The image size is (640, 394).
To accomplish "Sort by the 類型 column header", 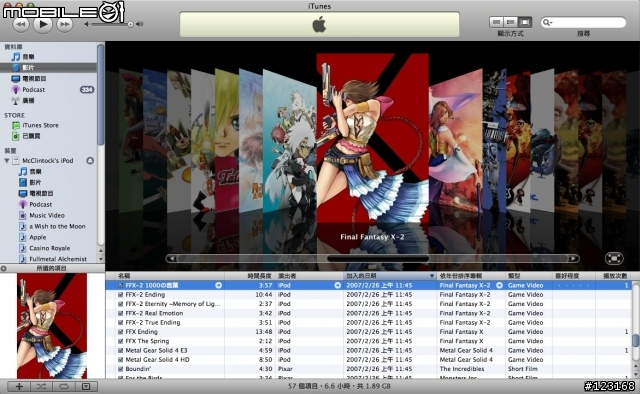I will (529, 276).
